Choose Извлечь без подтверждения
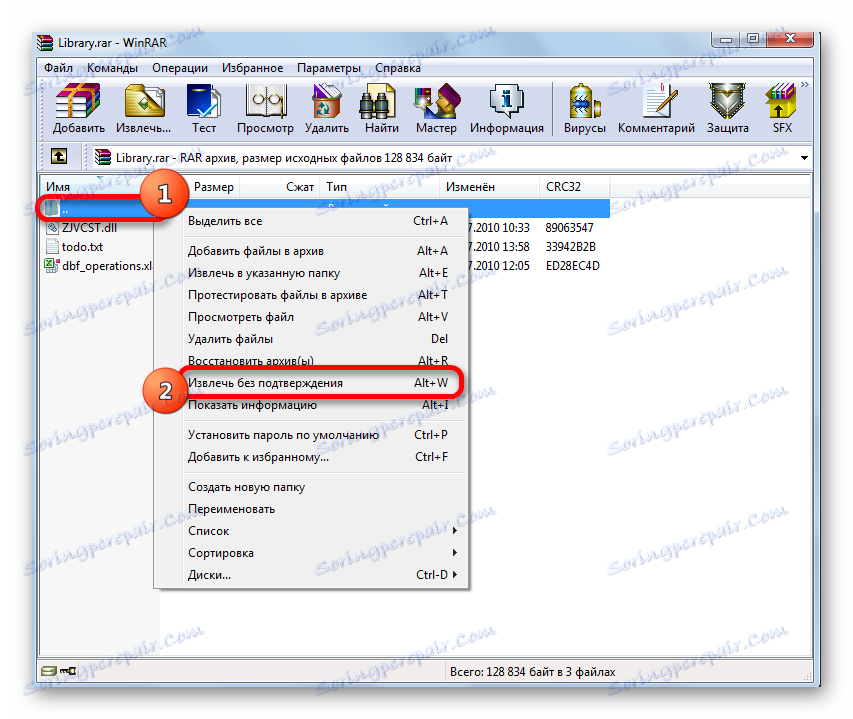Image resolution: width=853 pixels, height=719 pixels. tap(325, 383)
